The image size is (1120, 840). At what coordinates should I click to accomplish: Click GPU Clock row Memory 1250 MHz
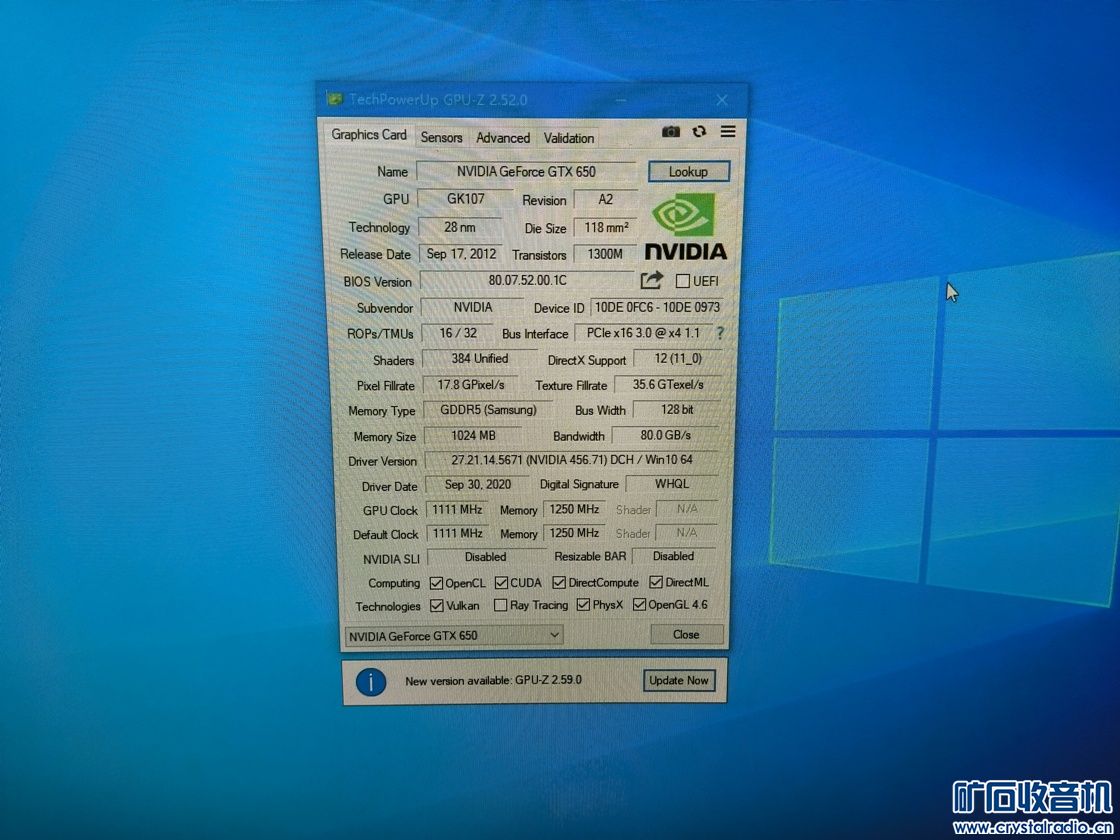tap(574, 509)
